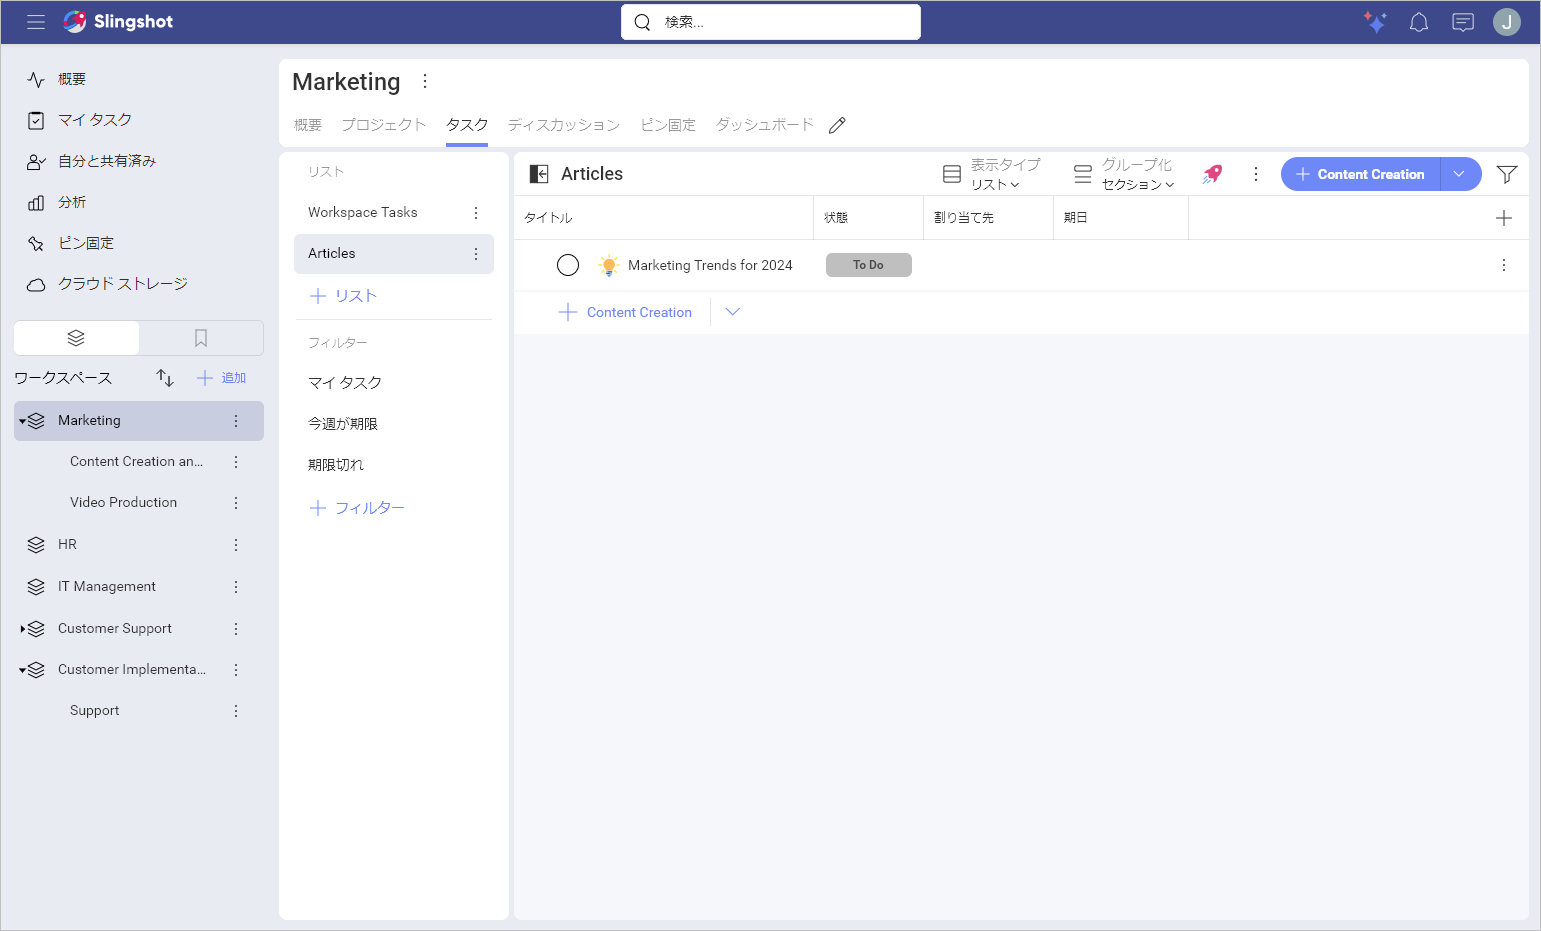
Task: Select IT Management workspace
Action: point(107,586)
